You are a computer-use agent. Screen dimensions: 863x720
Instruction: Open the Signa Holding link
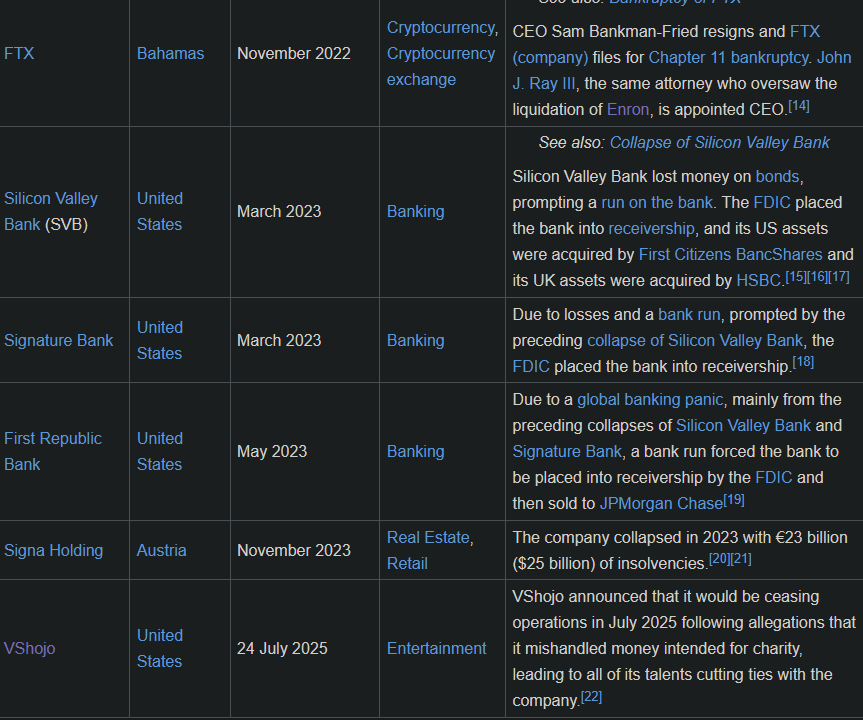point(53,550)
